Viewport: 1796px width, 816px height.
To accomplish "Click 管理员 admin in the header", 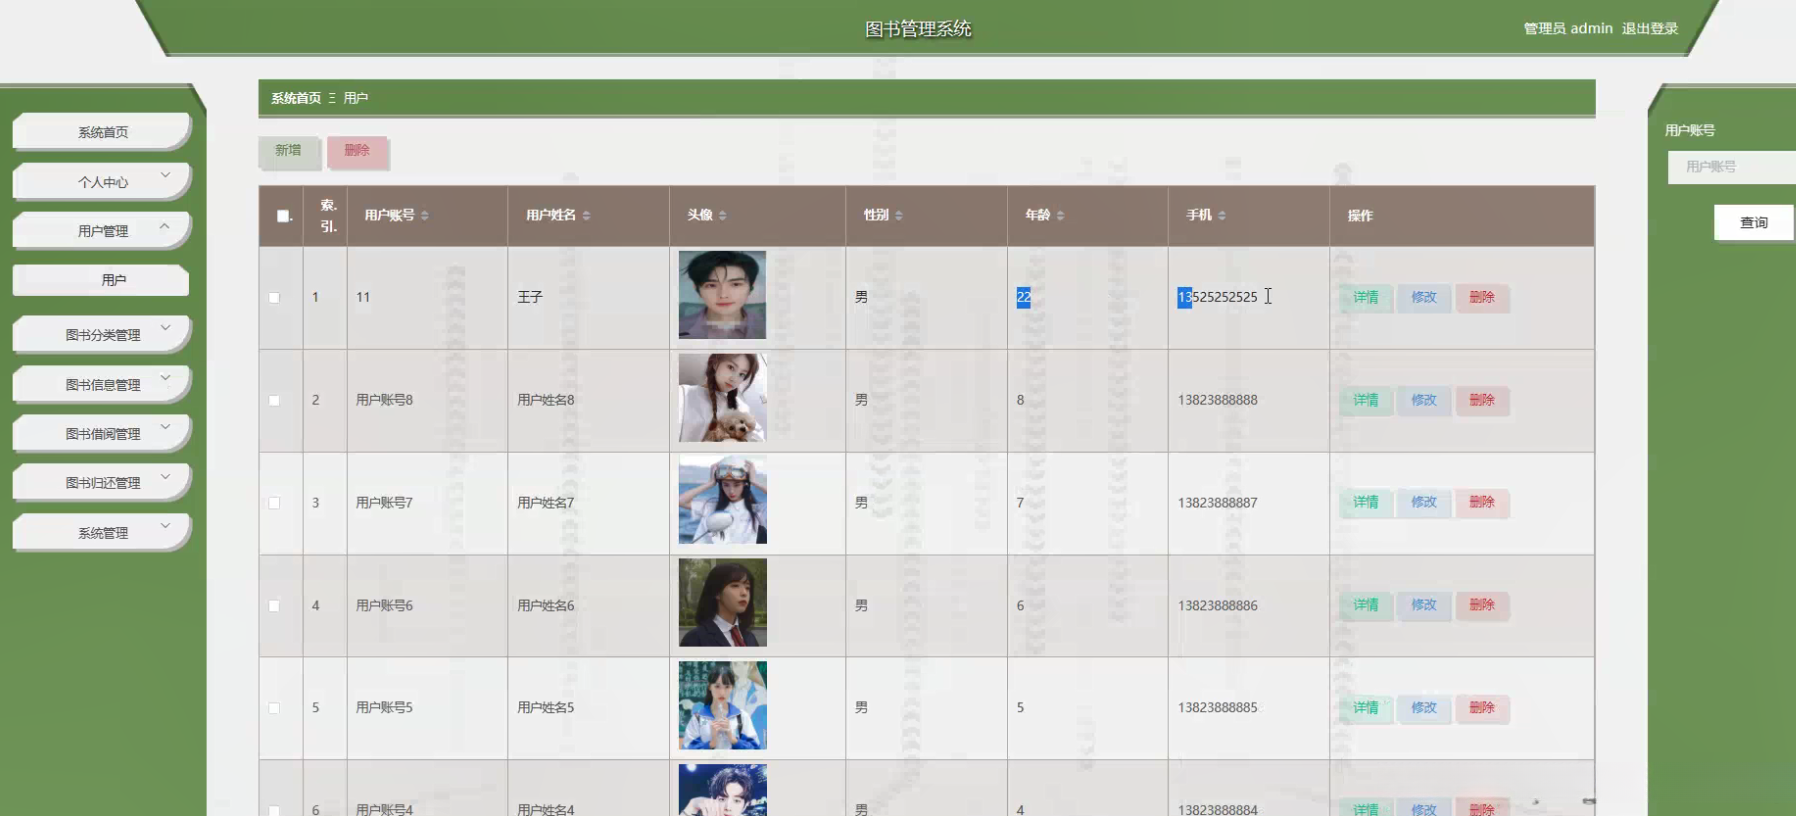I will (x=1568, y=28).
